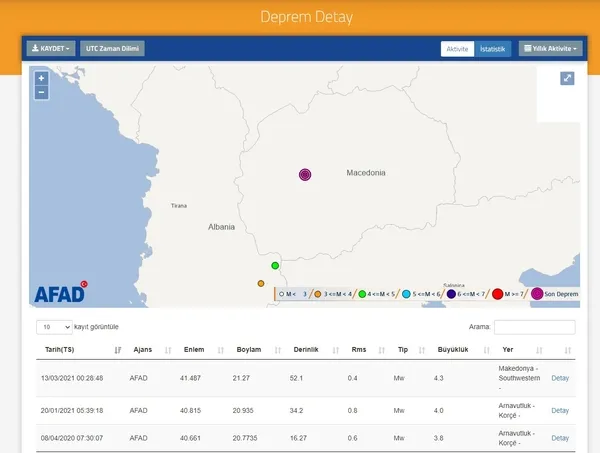Sort table by Ajans column
Screen dimensions: 600x453
pos(143,350)
